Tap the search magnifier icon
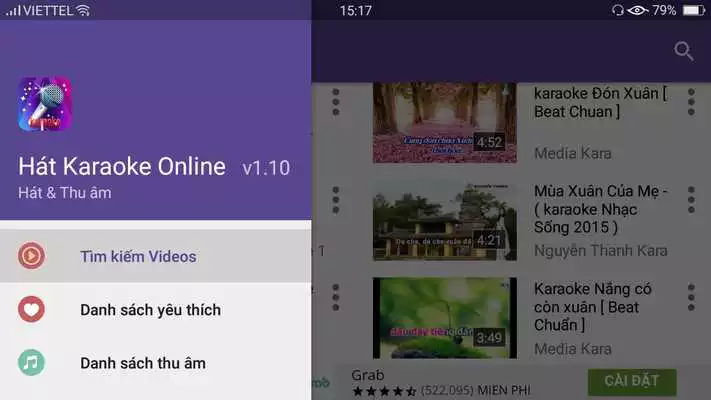 pyautogui.click(x=683, y=51)
